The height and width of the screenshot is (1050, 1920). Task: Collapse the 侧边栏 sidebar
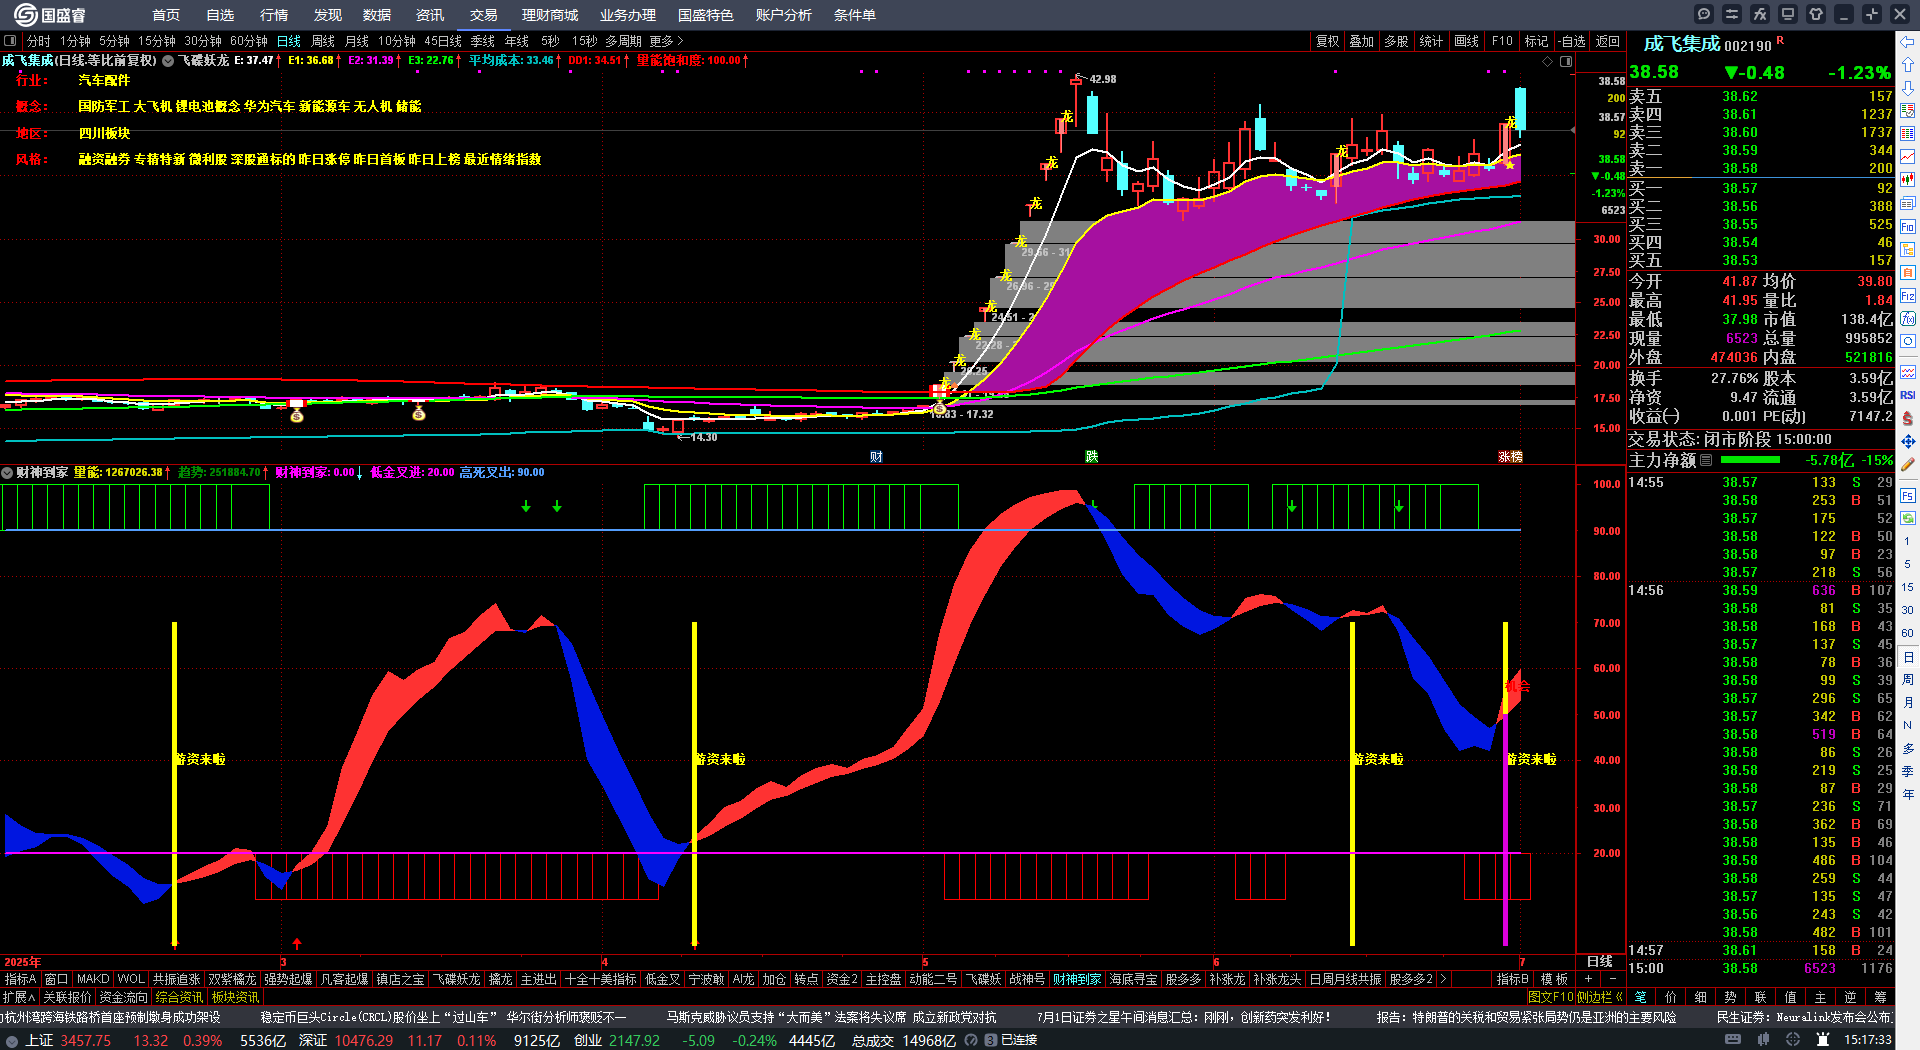tap(1599, 997)
